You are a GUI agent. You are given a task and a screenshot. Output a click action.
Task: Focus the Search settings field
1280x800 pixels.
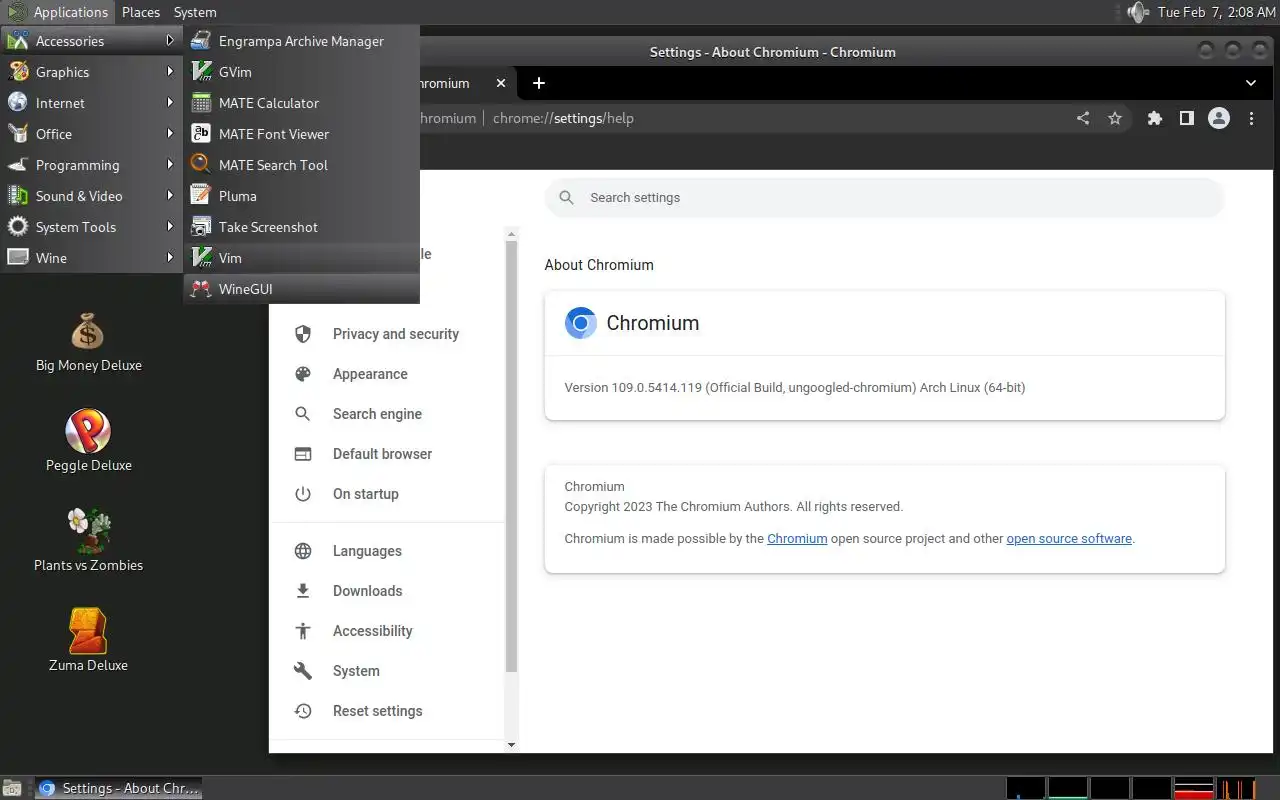[884, 198]
